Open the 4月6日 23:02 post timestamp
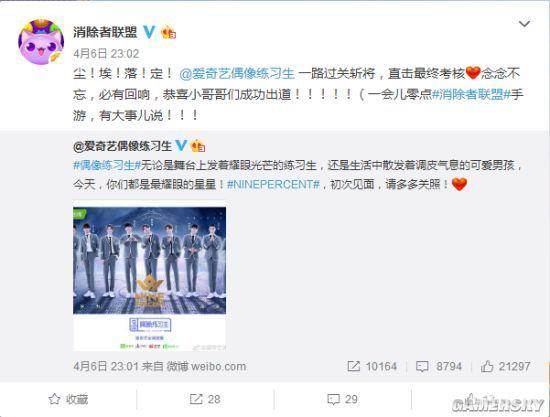 [x=106, y=54]
